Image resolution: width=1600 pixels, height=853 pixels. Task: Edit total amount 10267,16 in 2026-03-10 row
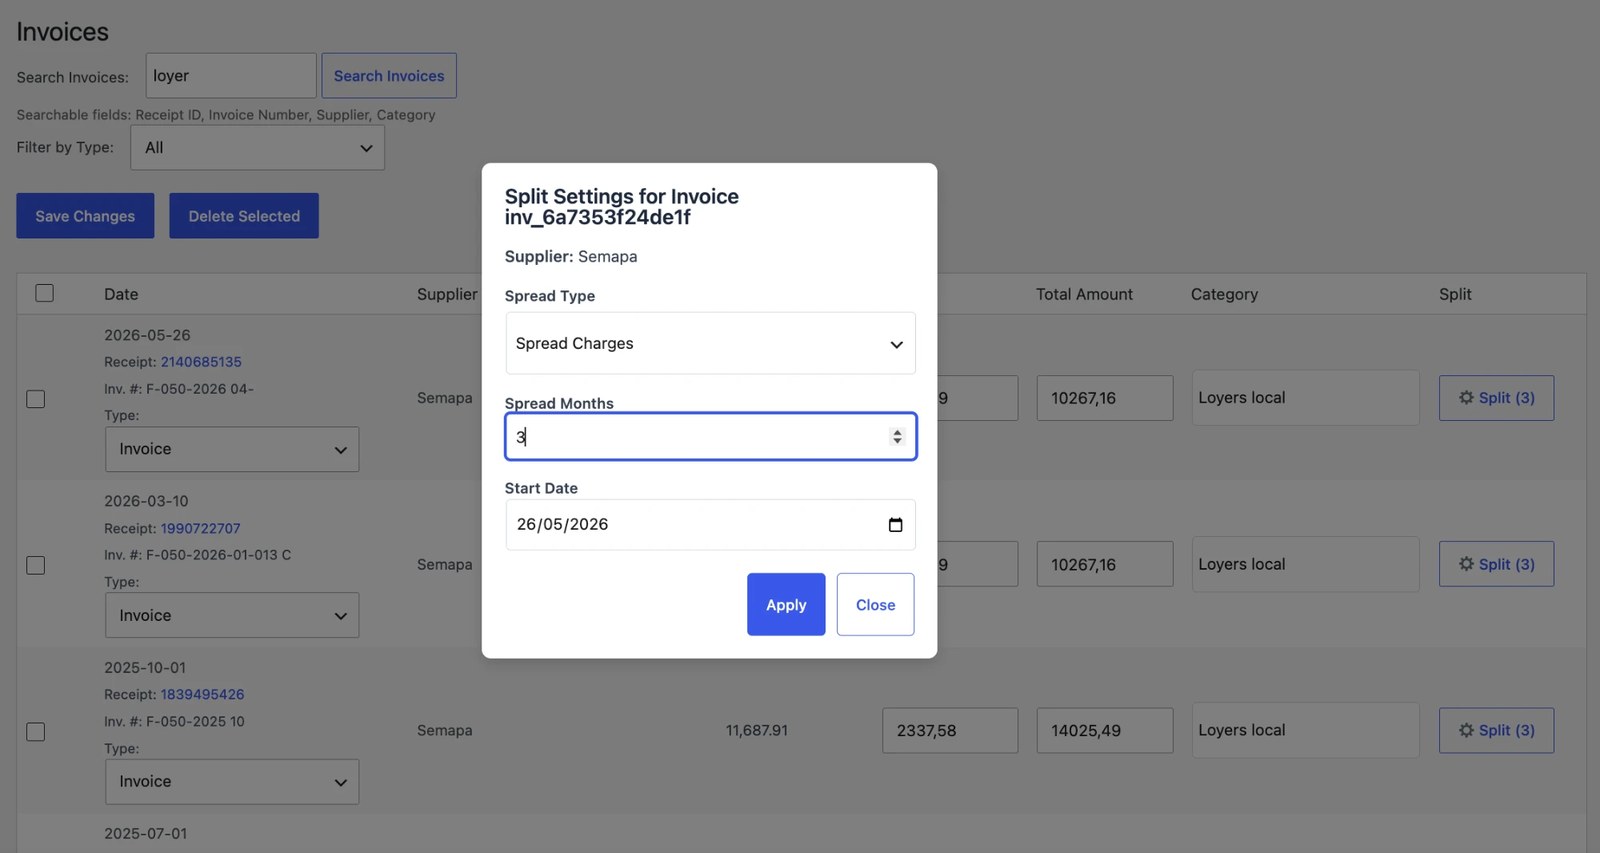1105,564
